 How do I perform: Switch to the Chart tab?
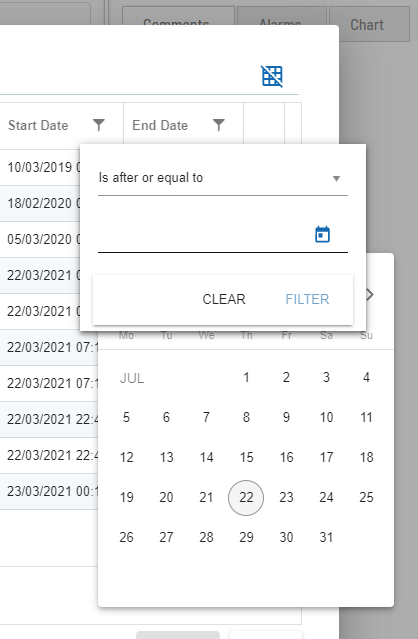369,25
